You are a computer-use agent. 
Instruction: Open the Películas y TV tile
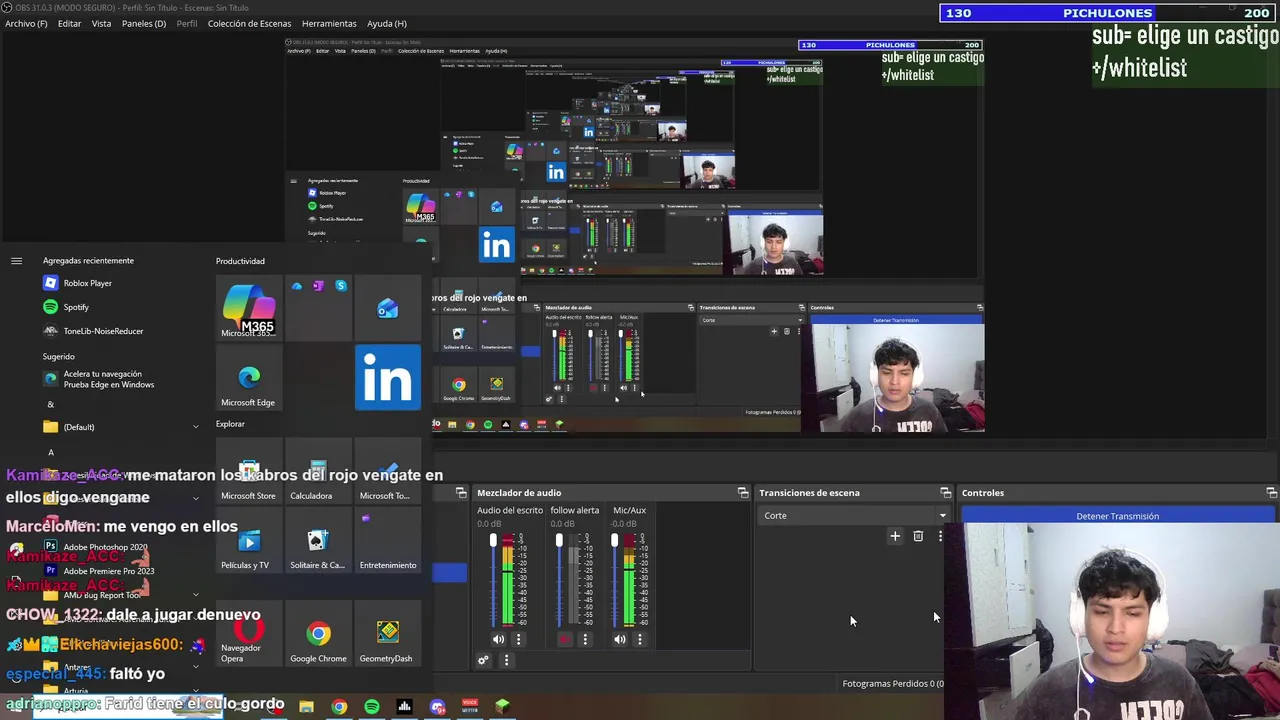point(248,541)
